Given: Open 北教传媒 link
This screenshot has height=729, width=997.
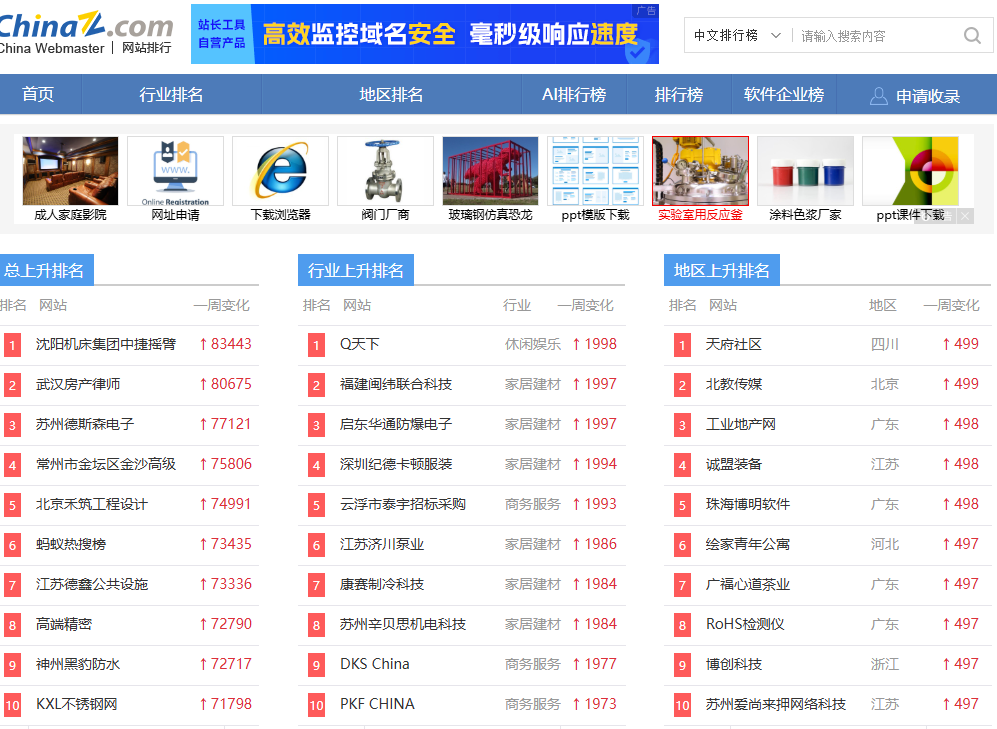Looking at the screenshot, I should tap(733, 384).
